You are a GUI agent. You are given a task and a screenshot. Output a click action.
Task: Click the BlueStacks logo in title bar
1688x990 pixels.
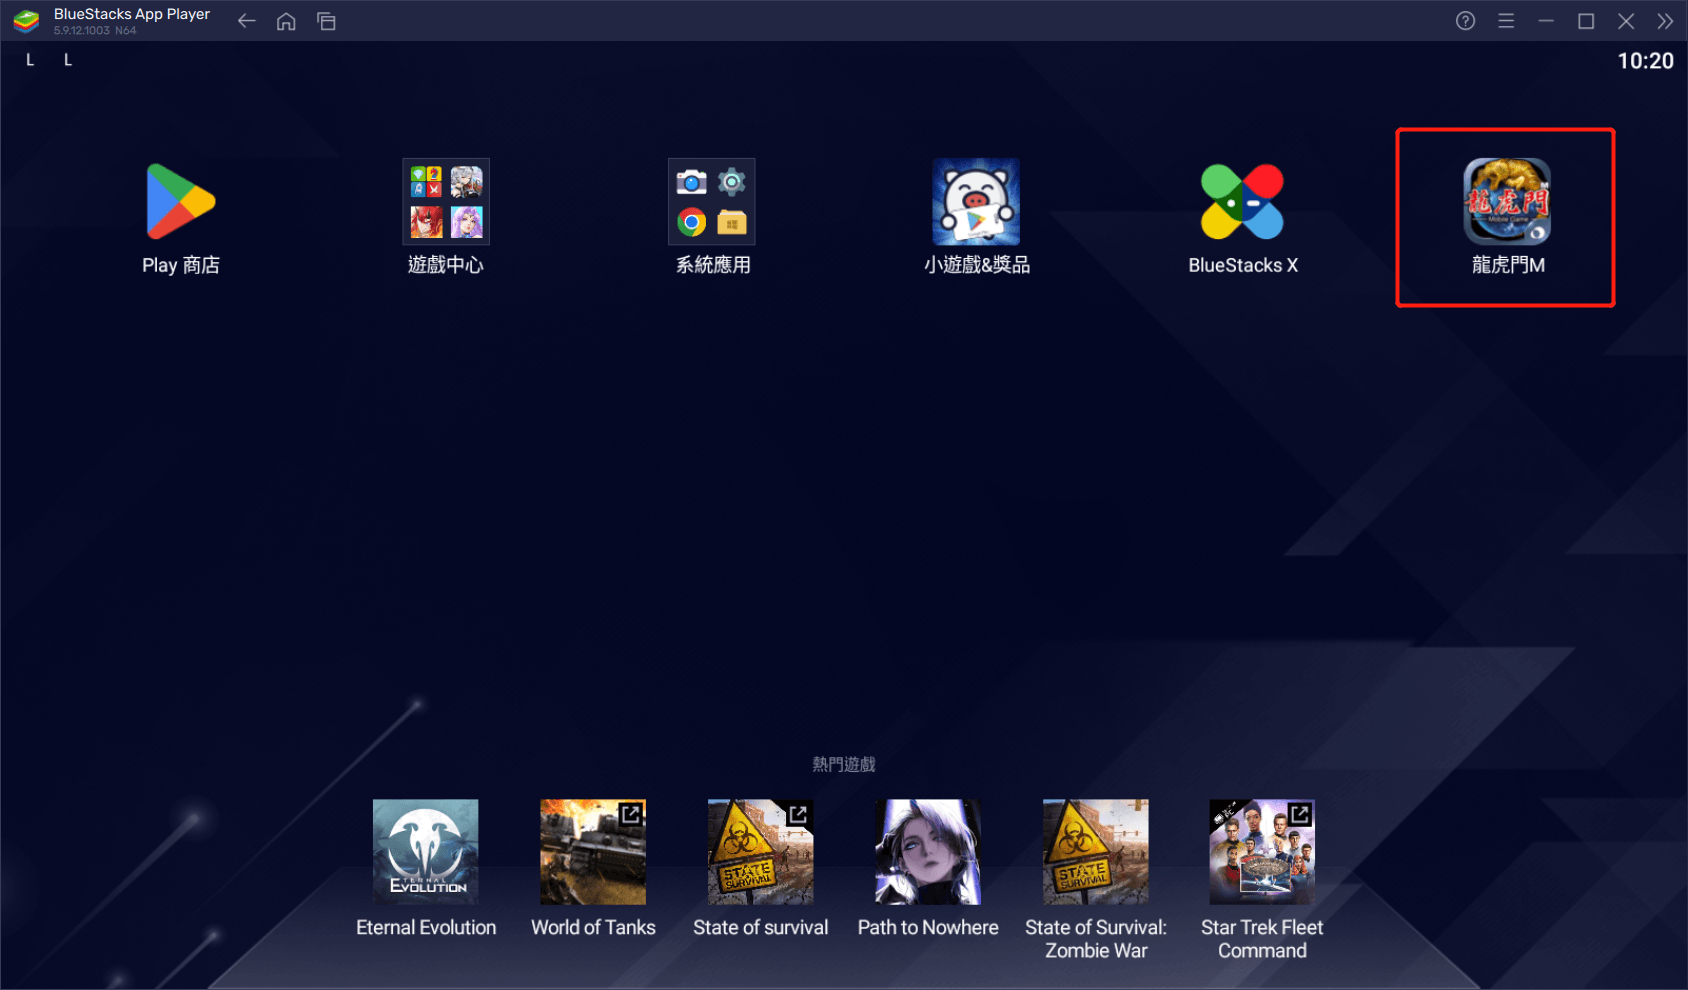point(26,21)
